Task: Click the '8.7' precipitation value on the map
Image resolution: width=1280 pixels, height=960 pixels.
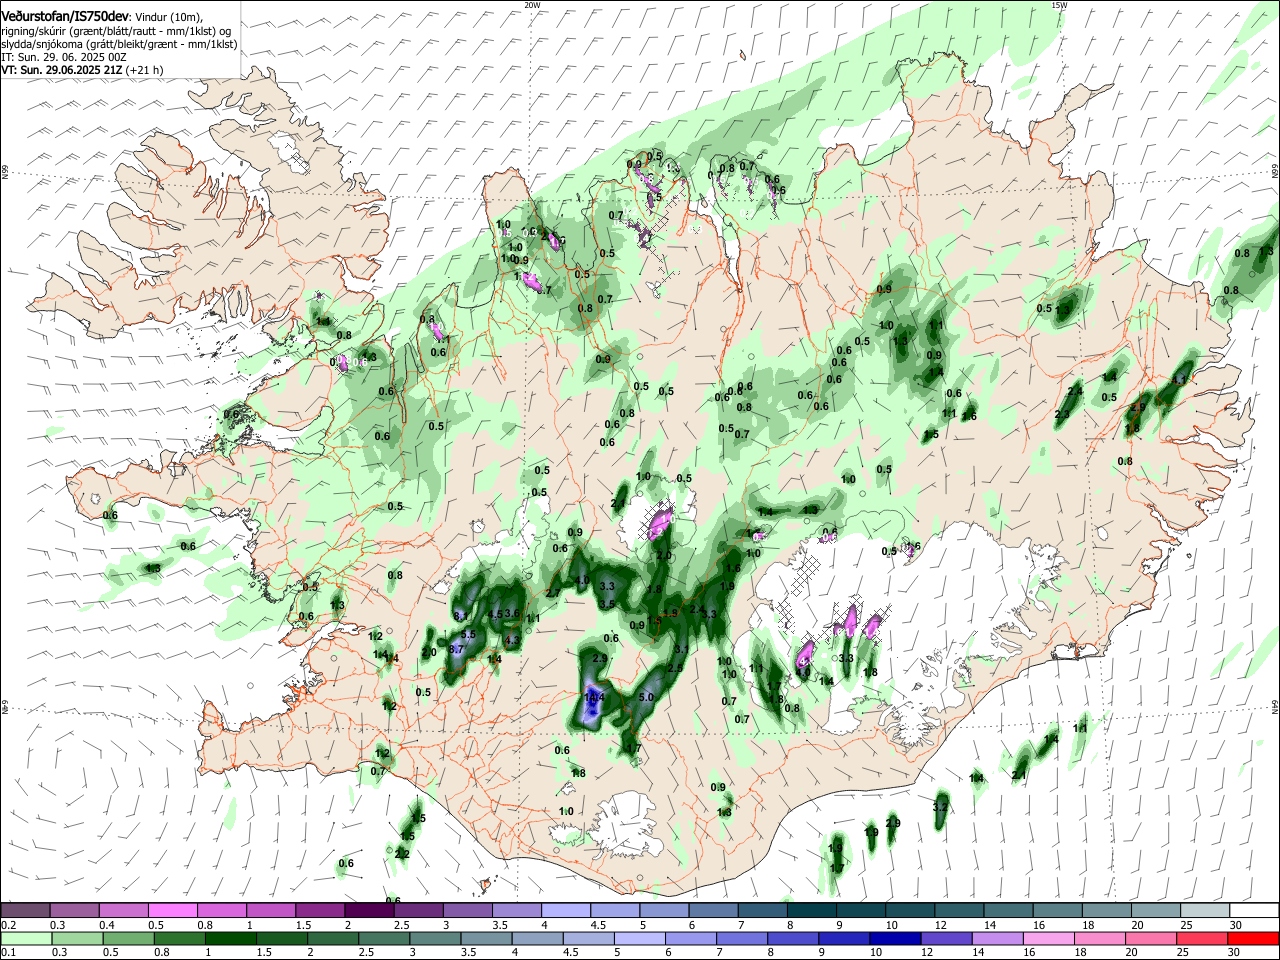Action: (x=457, y=649)
